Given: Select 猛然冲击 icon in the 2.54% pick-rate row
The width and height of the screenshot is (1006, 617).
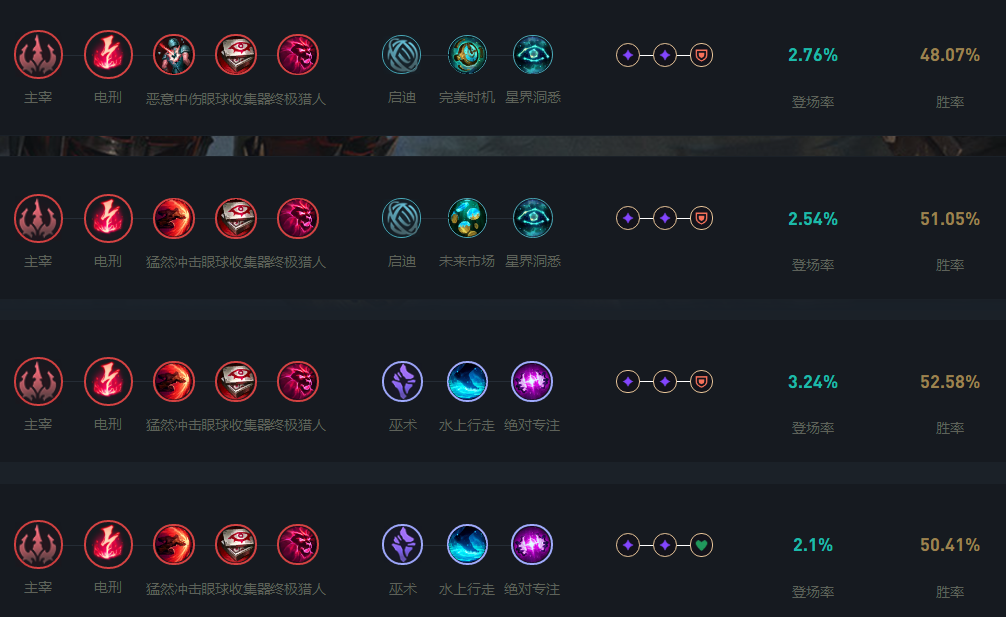Looking at the screenshot, I should (x=174, y=218).
